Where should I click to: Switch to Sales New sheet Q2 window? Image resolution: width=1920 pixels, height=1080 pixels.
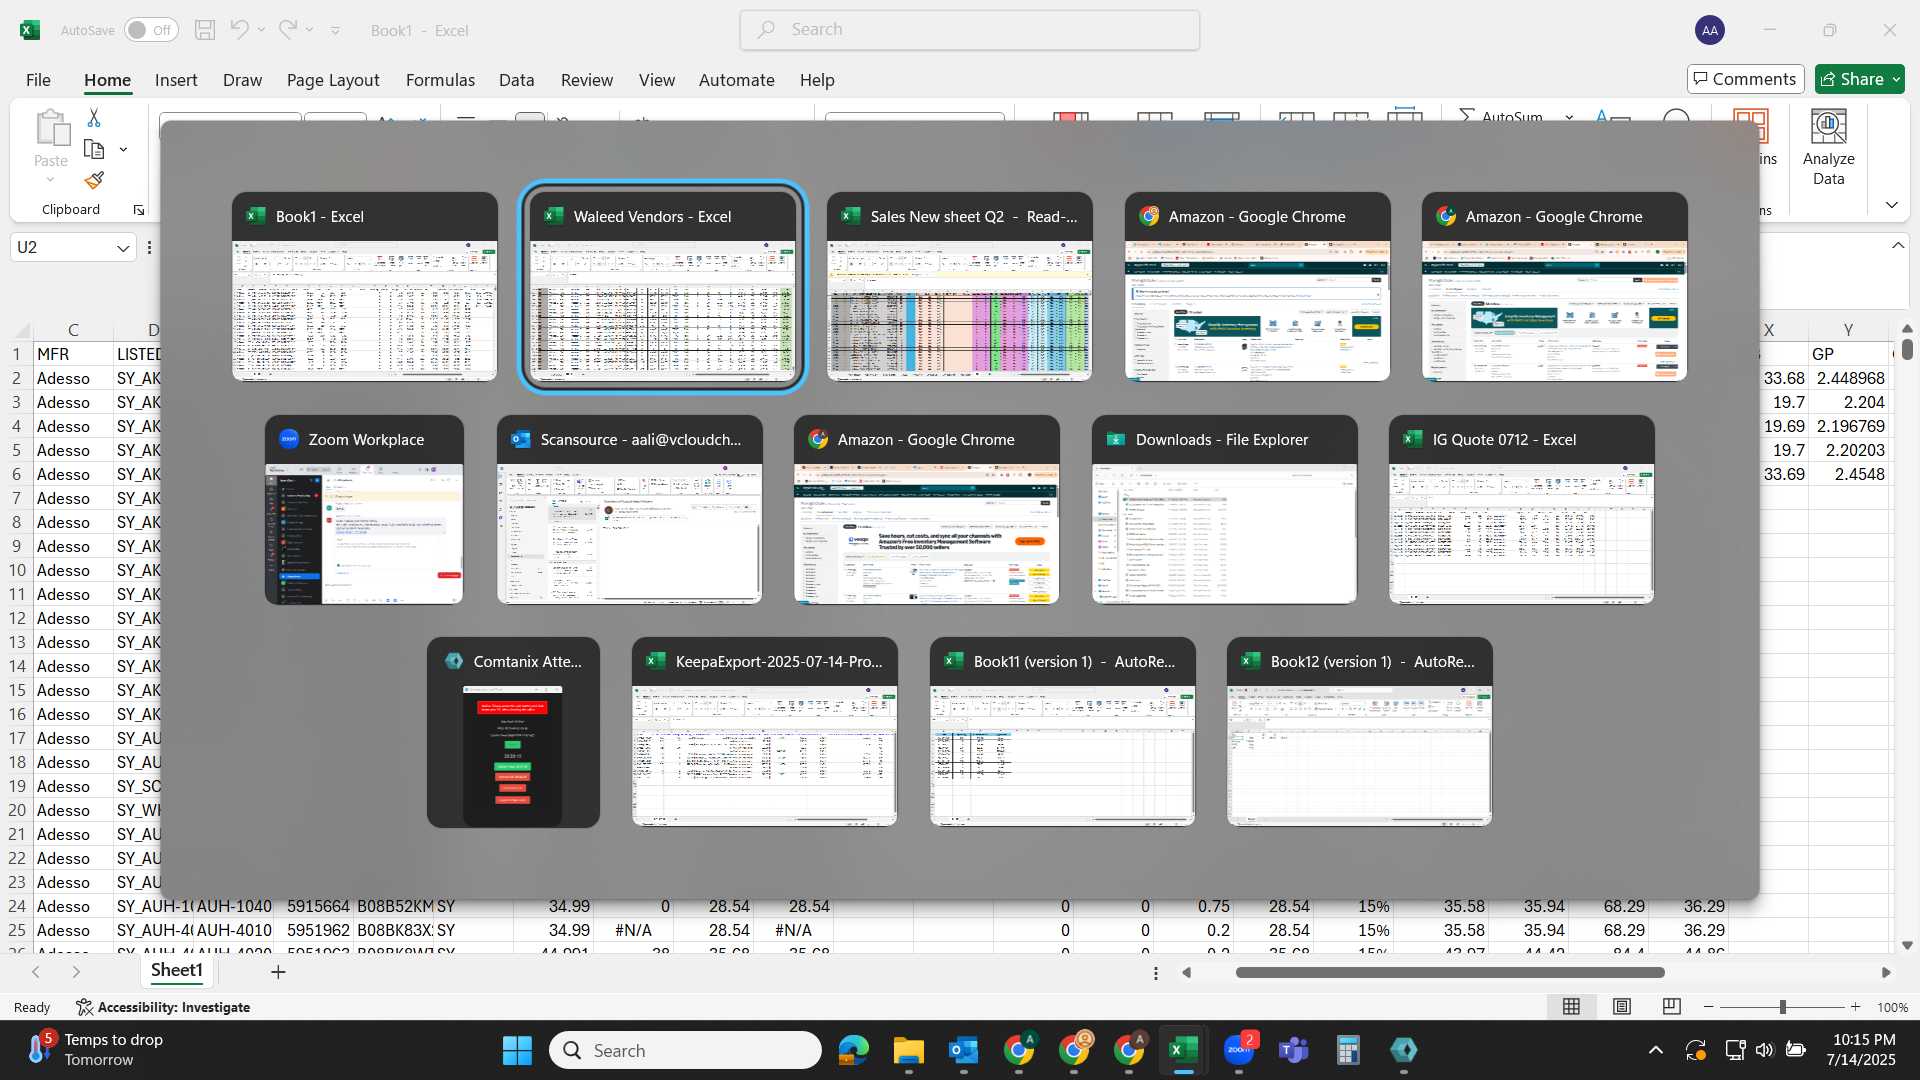959,286
